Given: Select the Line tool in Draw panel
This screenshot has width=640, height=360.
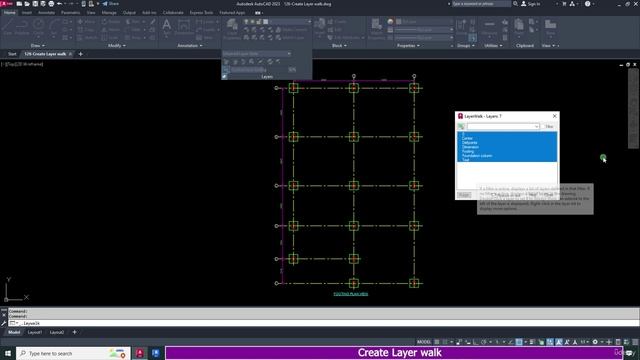Looking at the screenshot, I should click(7, 27).
